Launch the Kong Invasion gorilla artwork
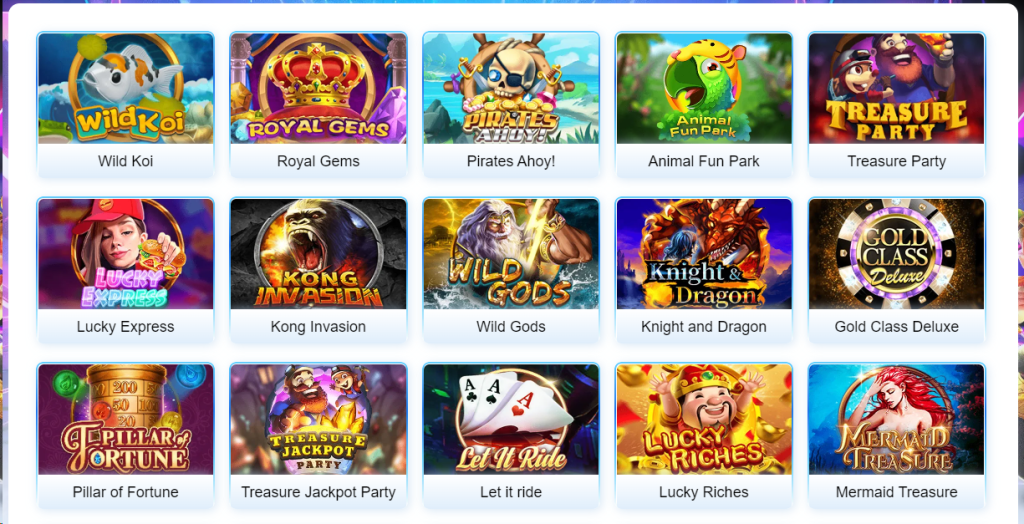This screenshot has height=524, width=1024. pyautogui.click(x=318, y=254)
